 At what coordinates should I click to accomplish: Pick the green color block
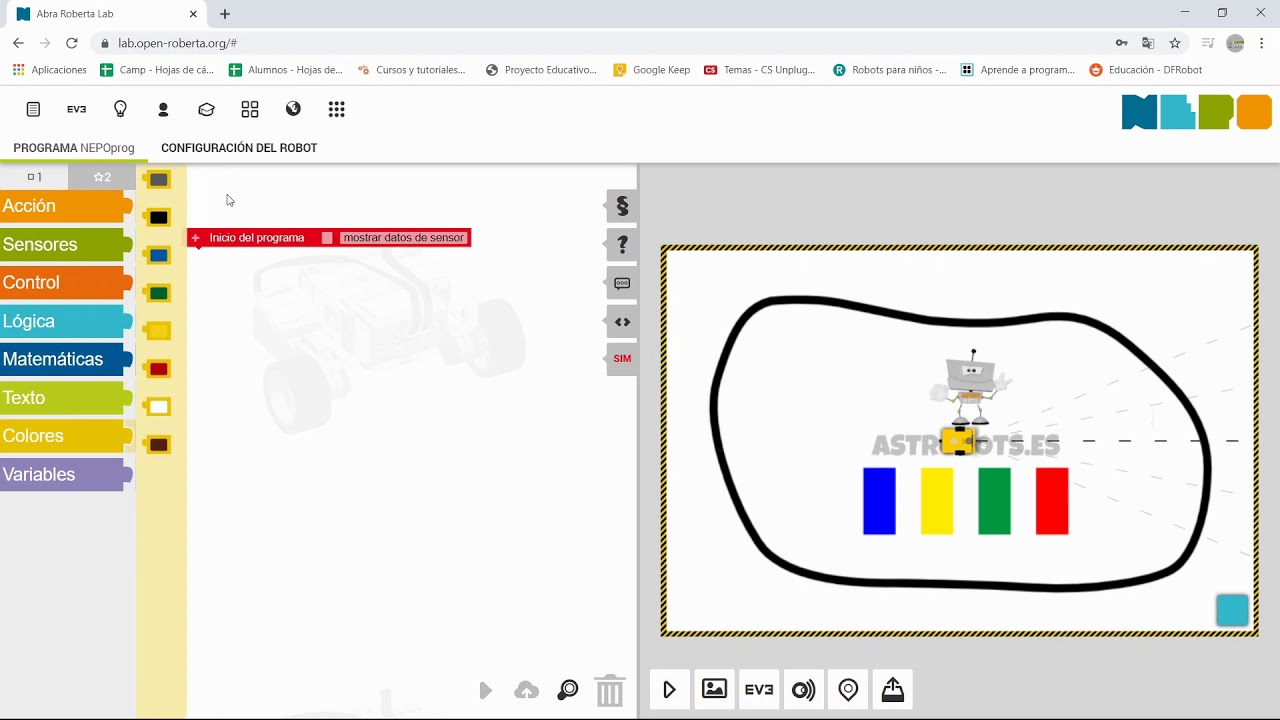coord(157,293)
